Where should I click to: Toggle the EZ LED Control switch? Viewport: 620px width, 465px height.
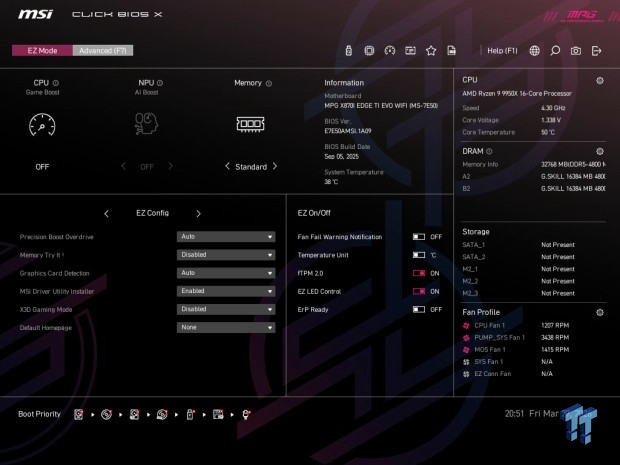pyautogui.click(x=419, y=291)
